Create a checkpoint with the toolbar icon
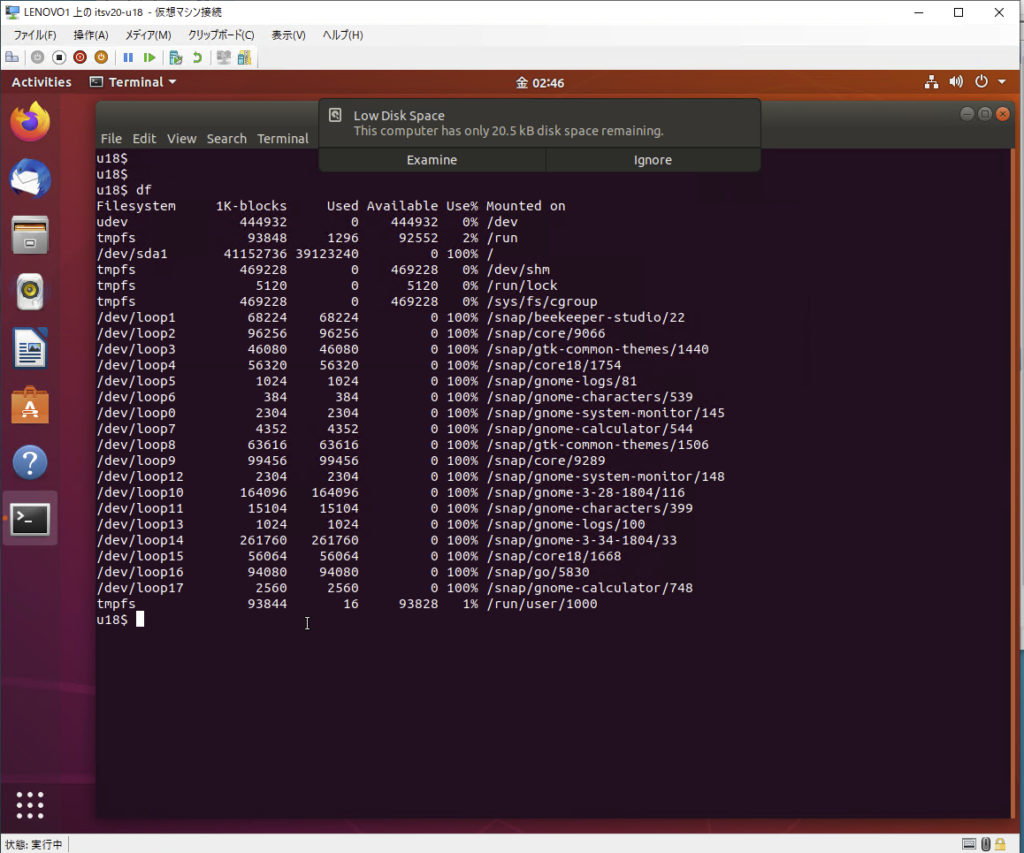This screenshot has width=1024, height=853. pos(176,58)
